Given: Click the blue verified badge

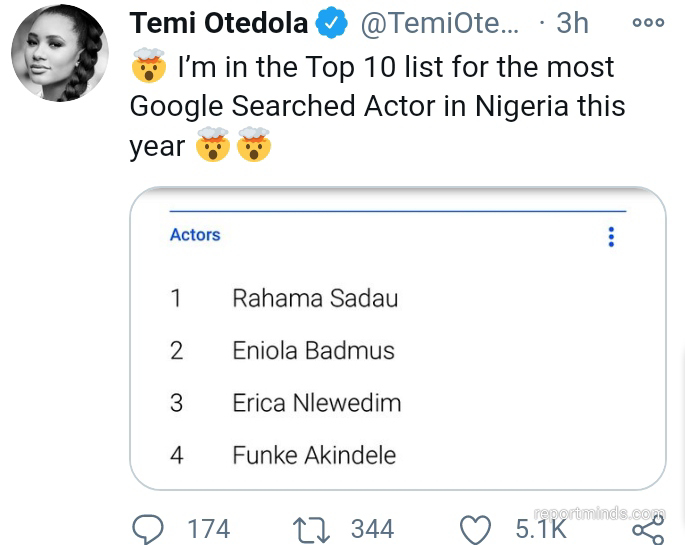Looking at the screenshot, I should click(x=332, y=23).
